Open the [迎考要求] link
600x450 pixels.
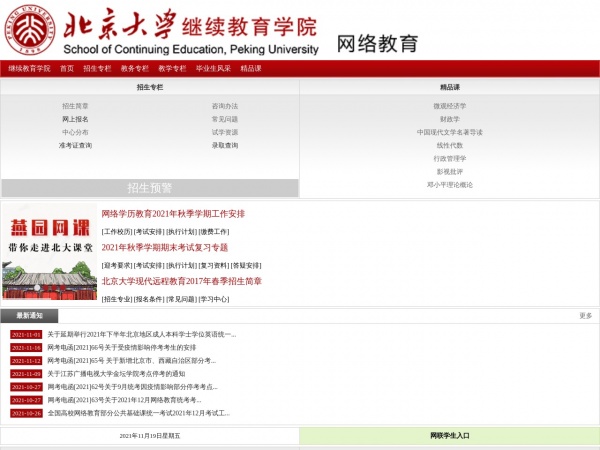pyautogui.click(x=117, y=265)
